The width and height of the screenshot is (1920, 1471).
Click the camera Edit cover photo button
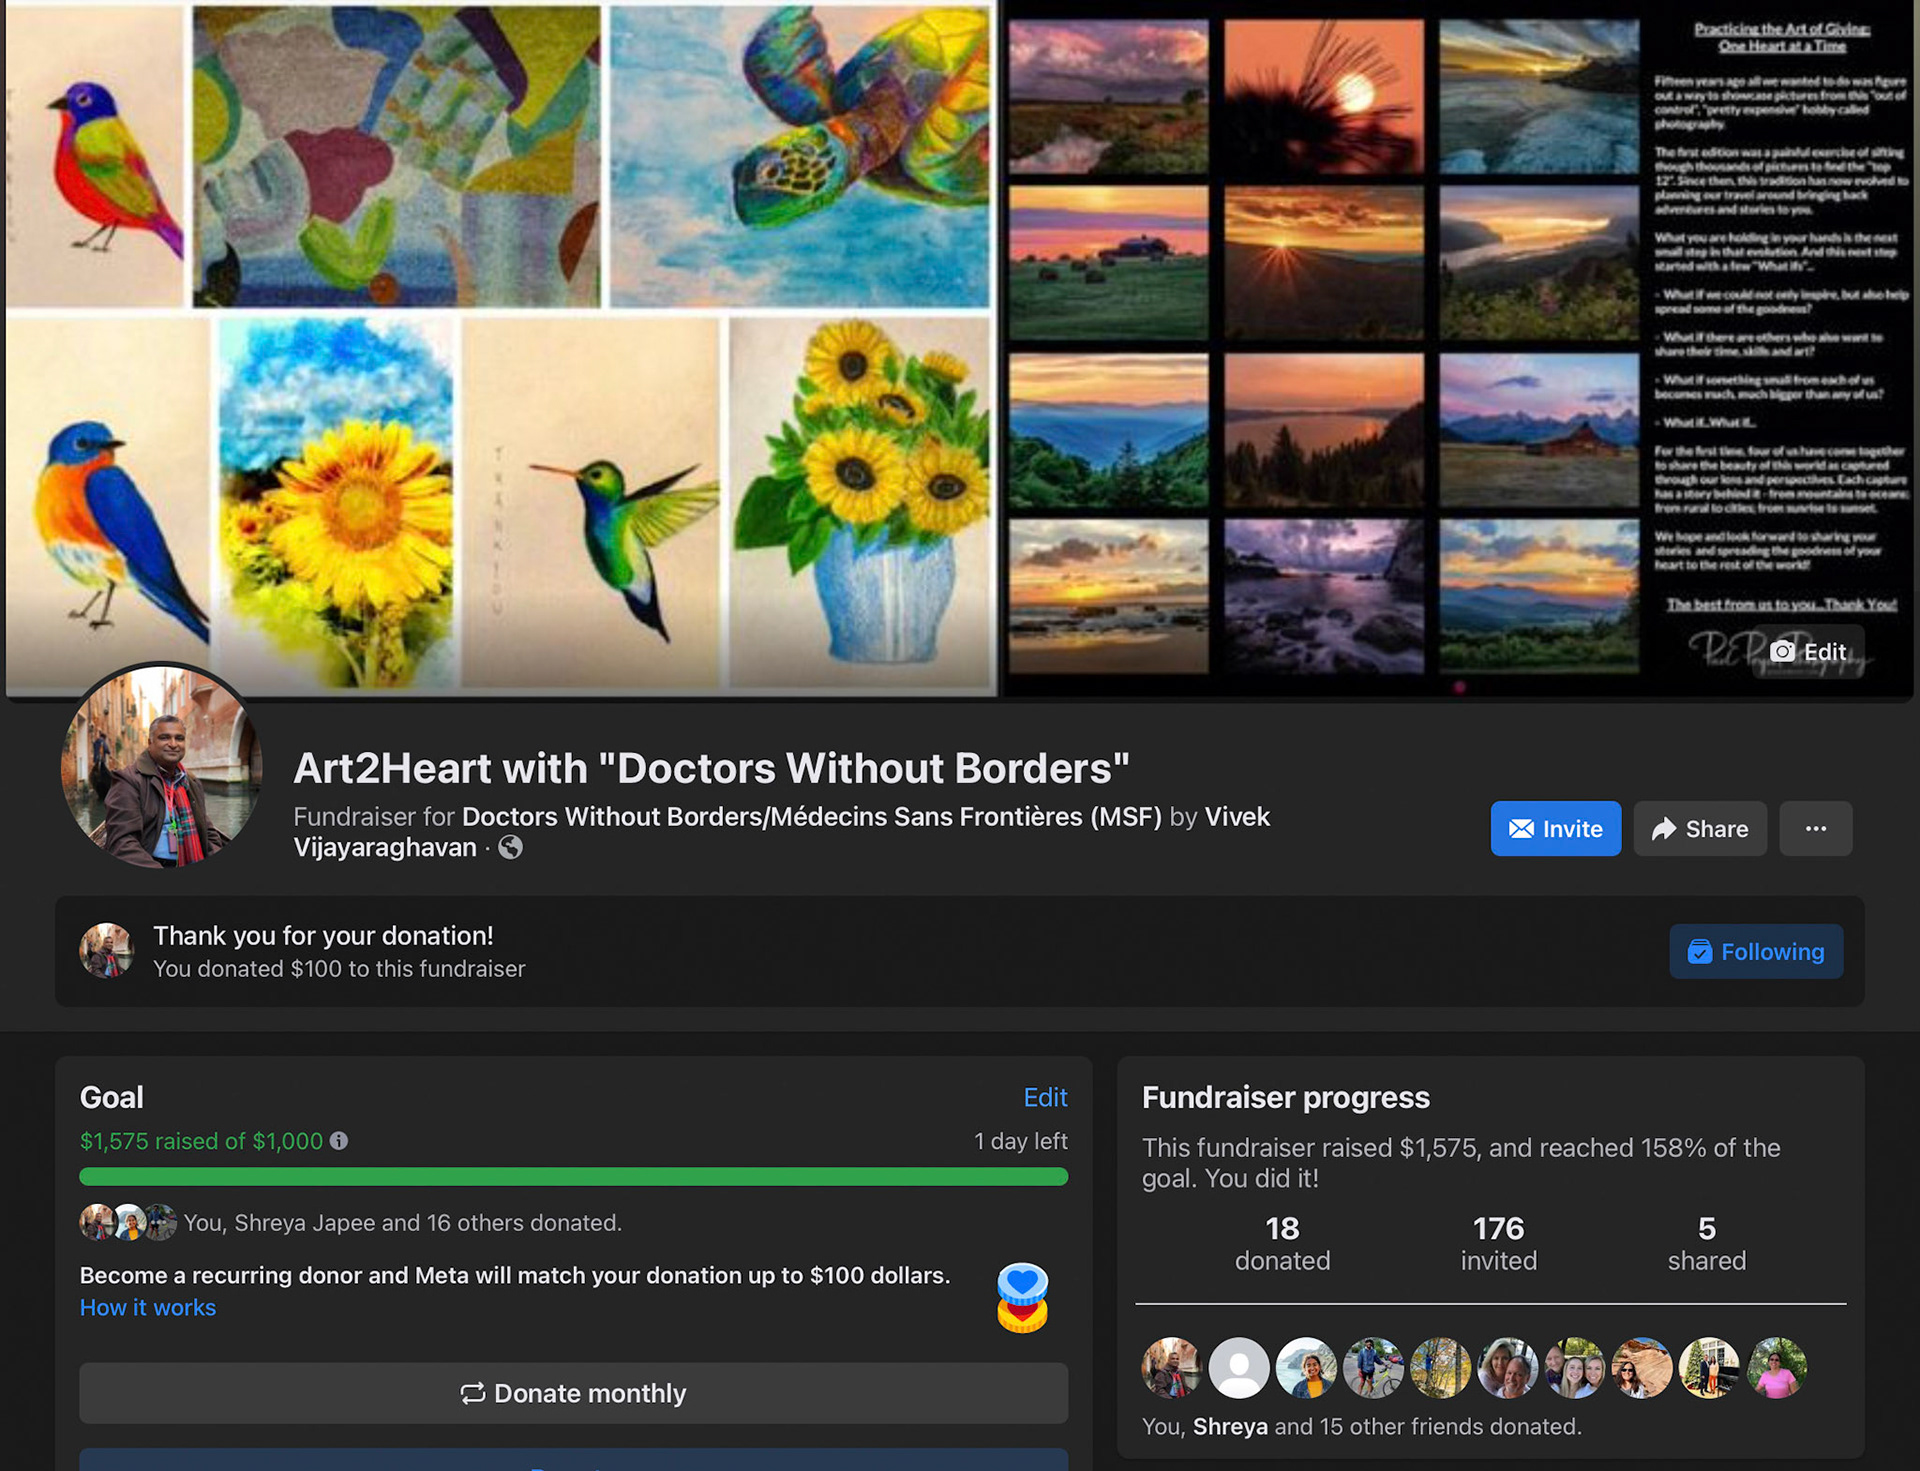click(1808, 652)
